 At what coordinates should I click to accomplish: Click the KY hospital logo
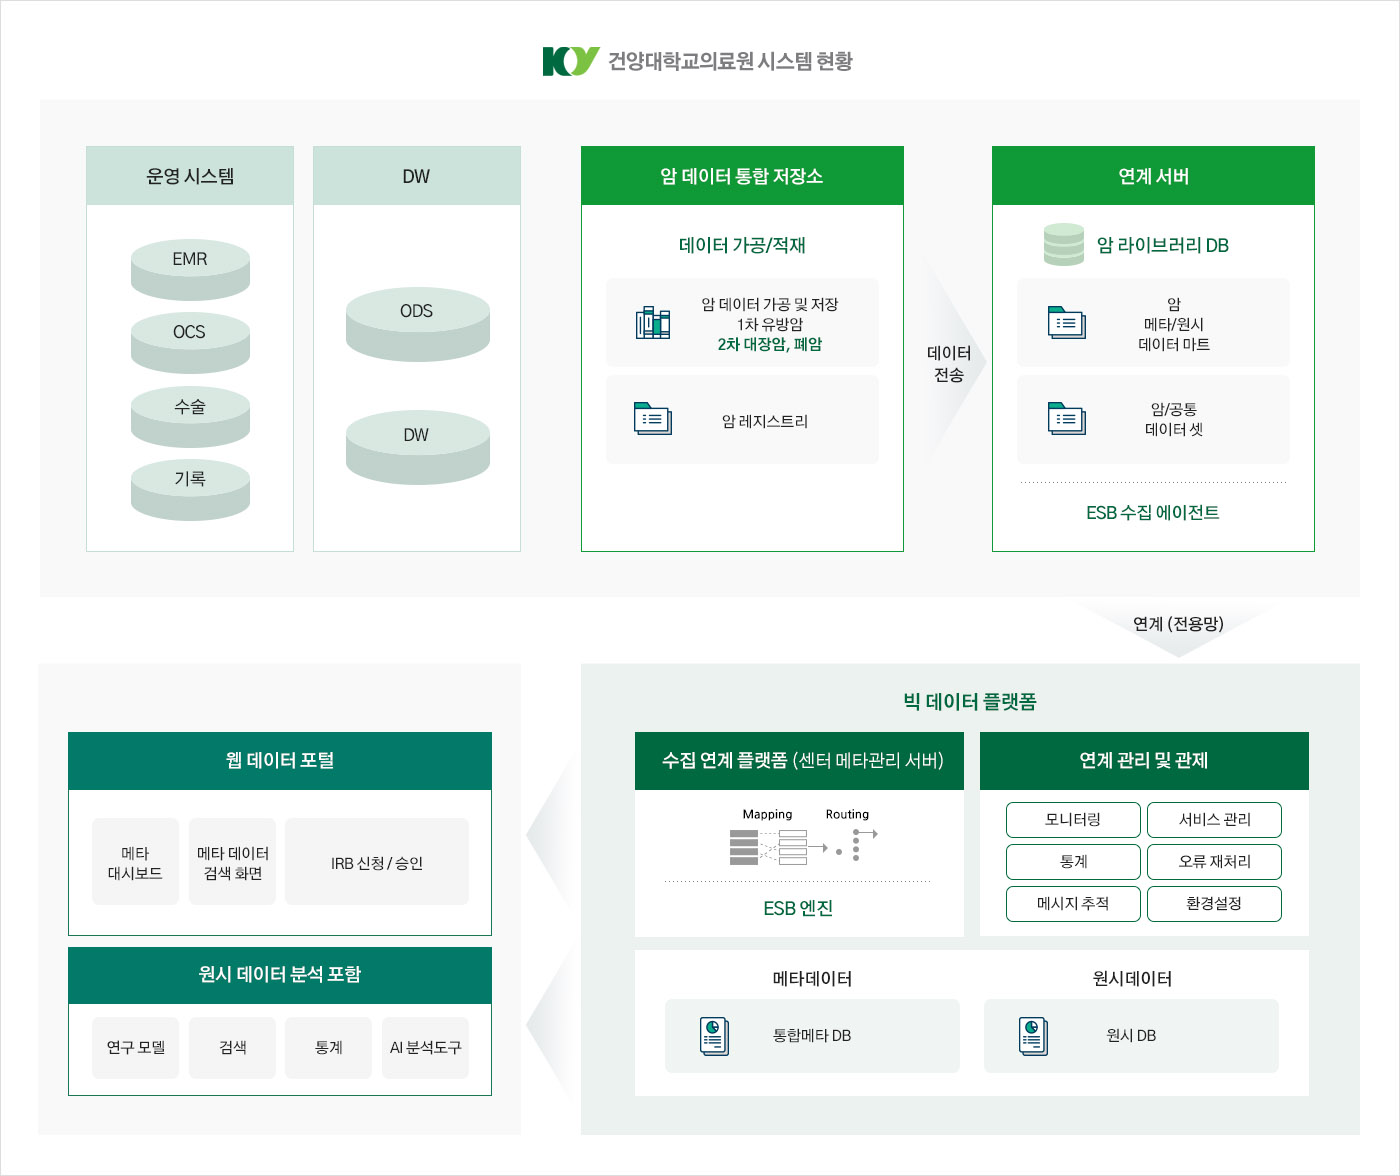570,61
